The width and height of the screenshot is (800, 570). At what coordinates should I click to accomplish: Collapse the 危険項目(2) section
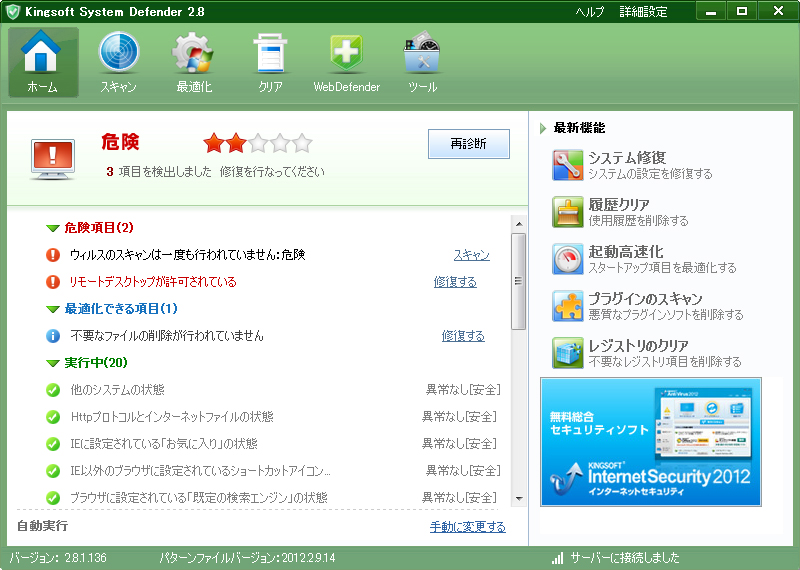click(x=53, y=228)
